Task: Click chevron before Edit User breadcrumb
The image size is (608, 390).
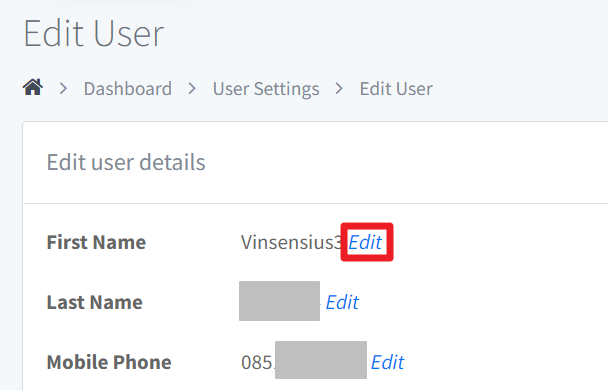Action: tap(339, 89)
